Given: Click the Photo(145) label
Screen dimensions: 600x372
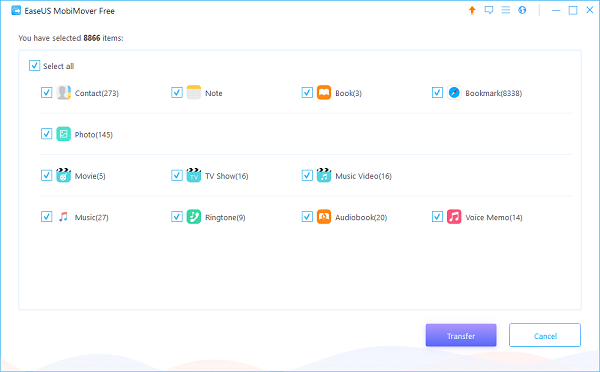Looking at the screenshot, I should click(94, 134).
